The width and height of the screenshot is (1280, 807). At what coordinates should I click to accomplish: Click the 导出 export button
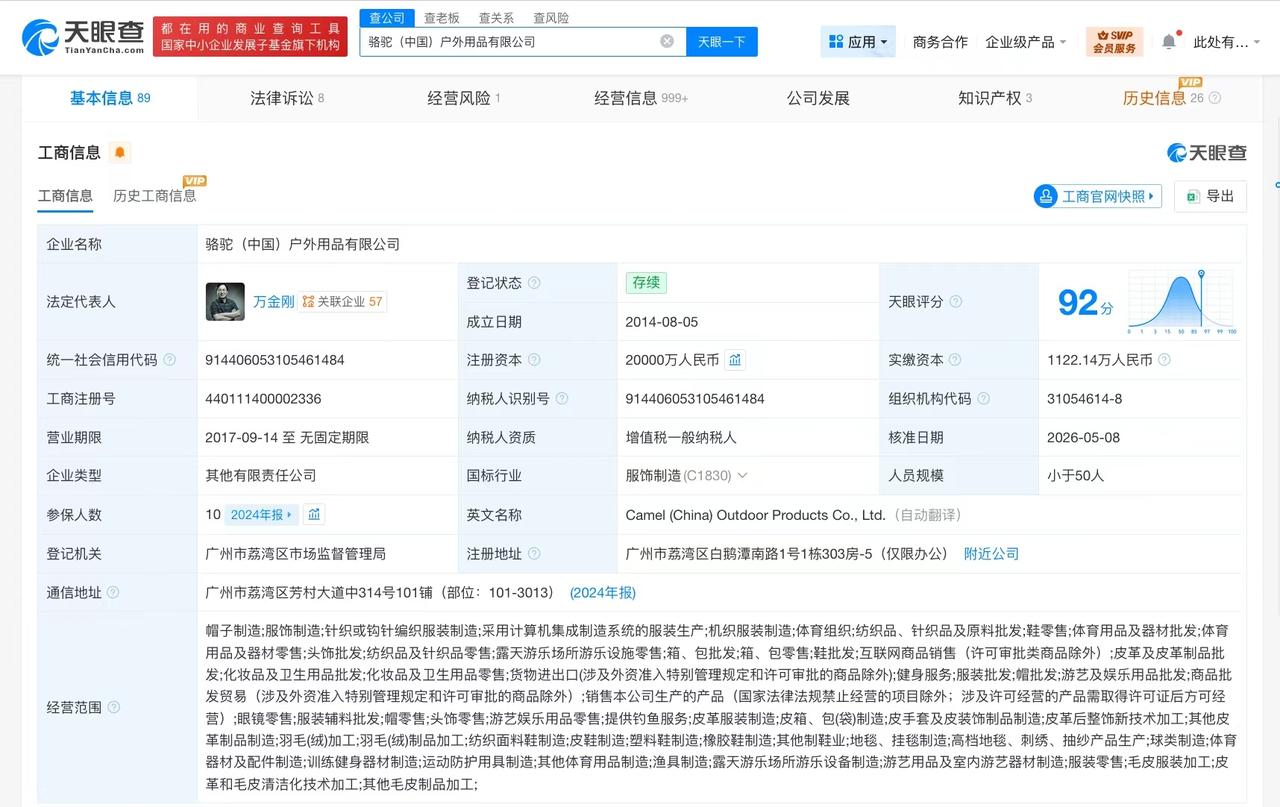click(1210, 196)
